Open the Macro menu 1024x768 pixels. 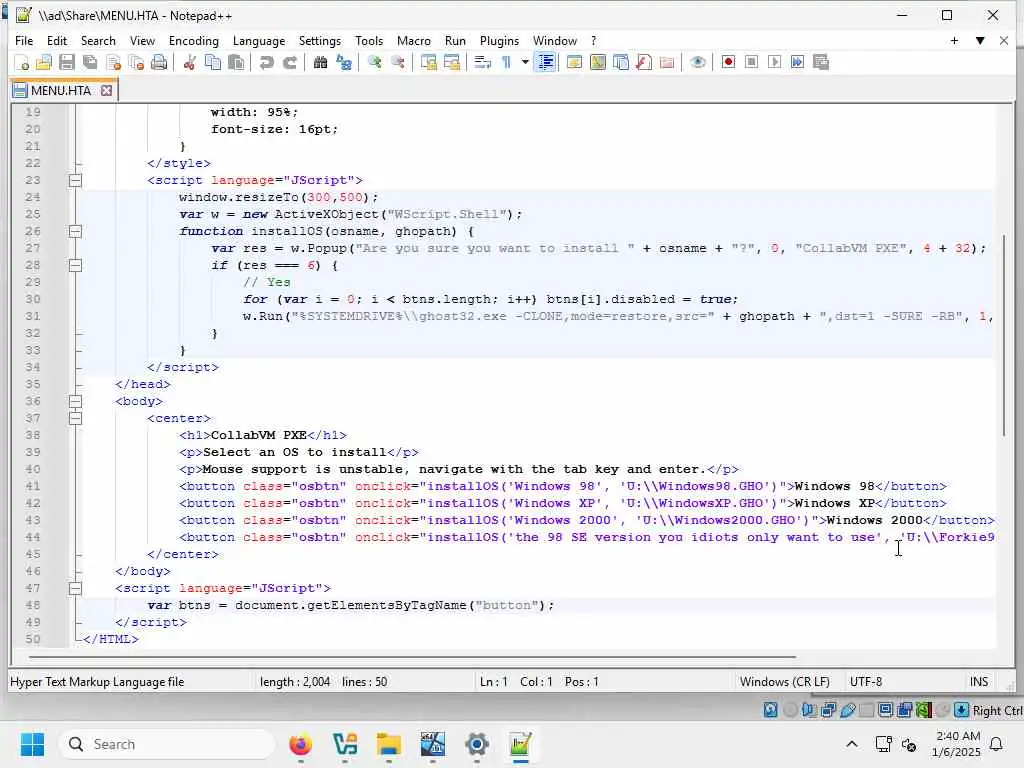414,40
